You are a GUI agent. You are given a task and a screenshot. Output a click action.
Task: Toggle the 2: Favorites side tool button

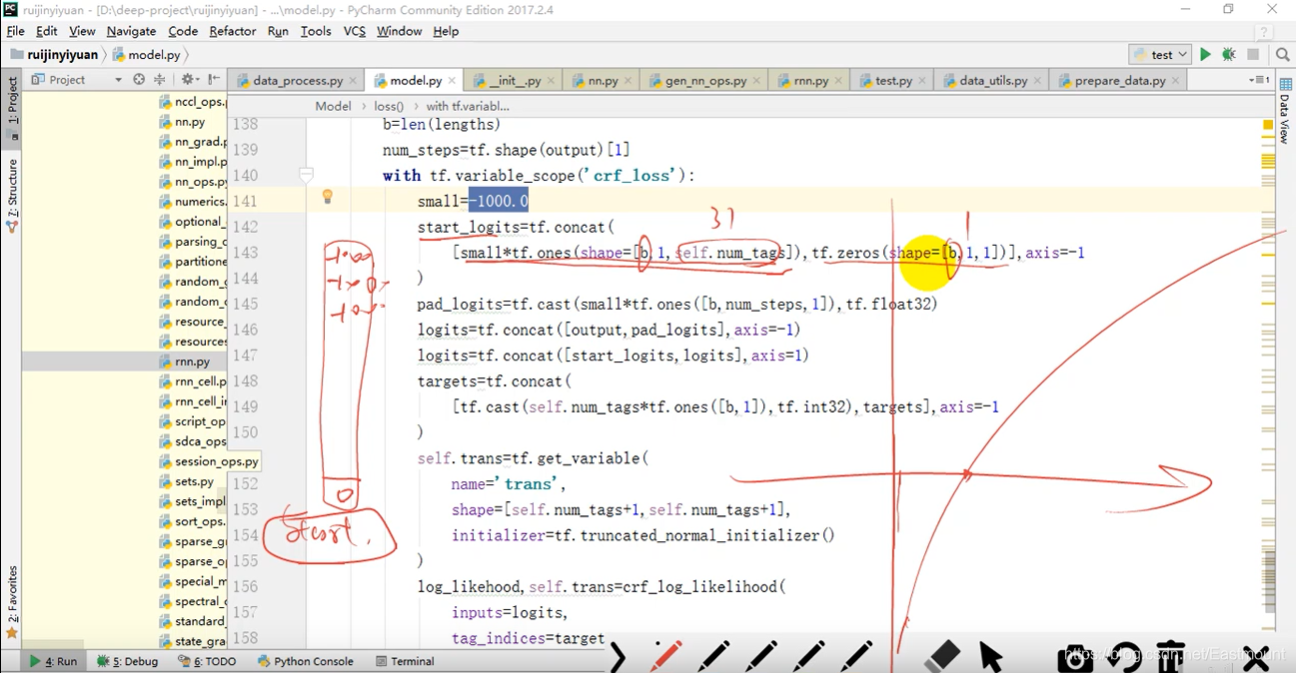tap(12, 603)
